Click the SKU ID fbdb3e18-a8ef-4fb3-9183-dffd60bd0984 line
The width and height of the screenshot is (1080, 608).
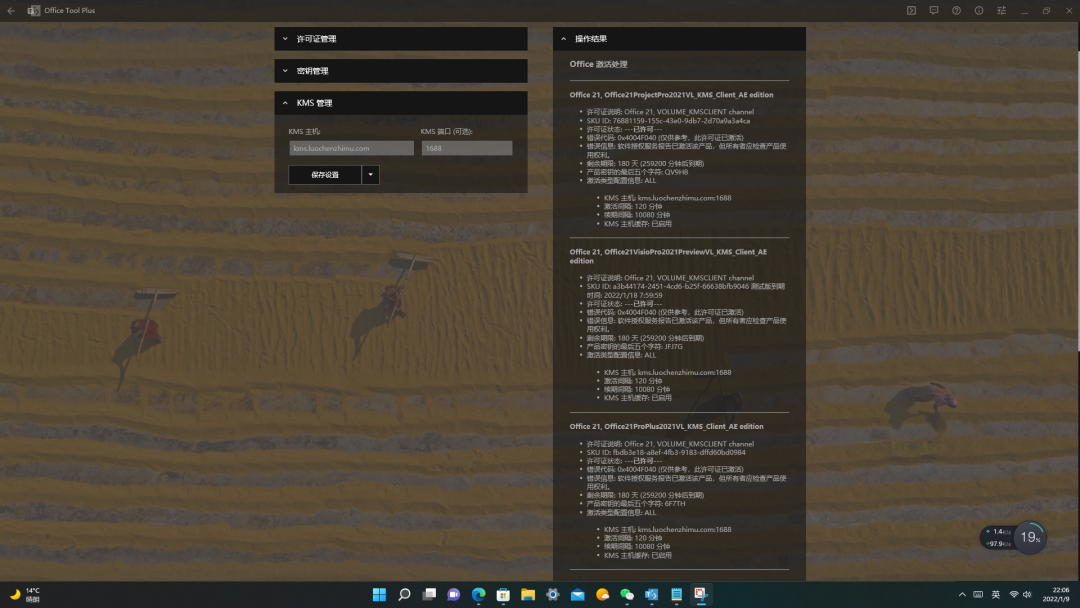(666, 452)
